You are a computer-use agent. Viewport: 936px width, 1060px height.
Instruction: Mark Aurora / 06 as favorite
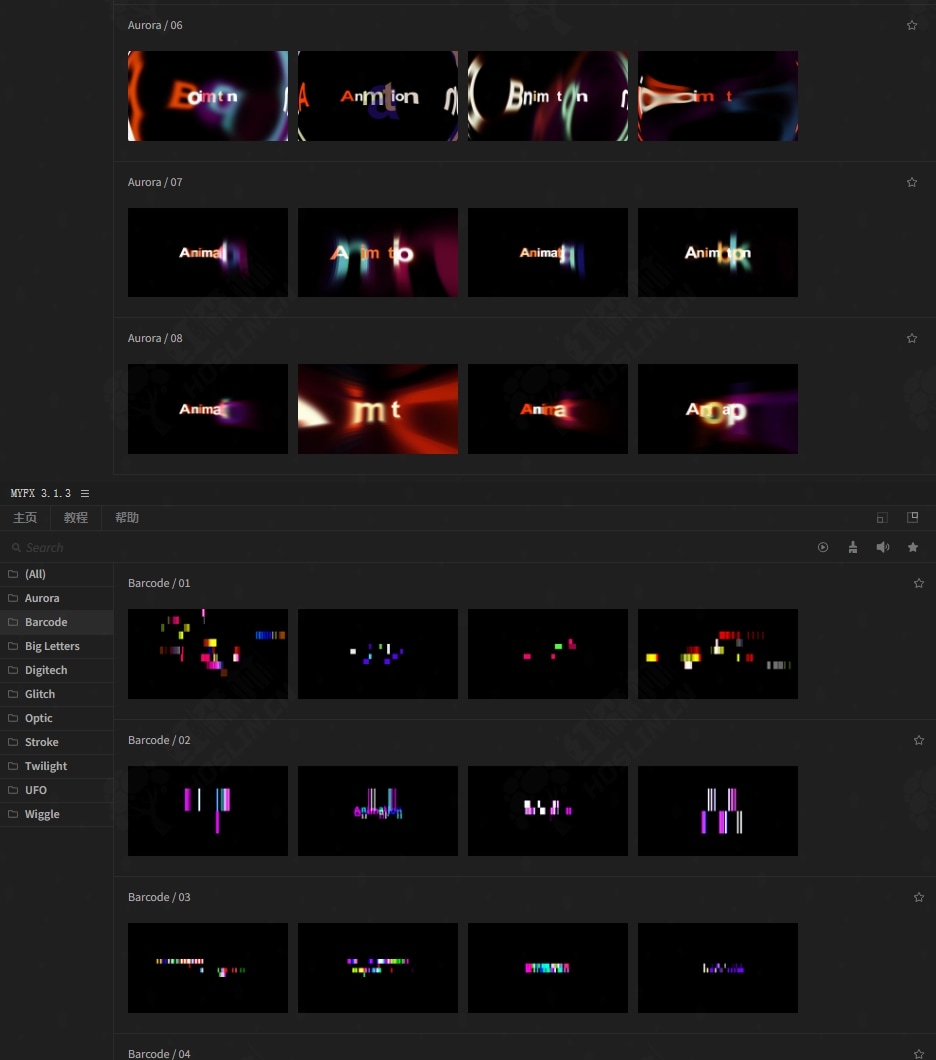coord(912,25)
